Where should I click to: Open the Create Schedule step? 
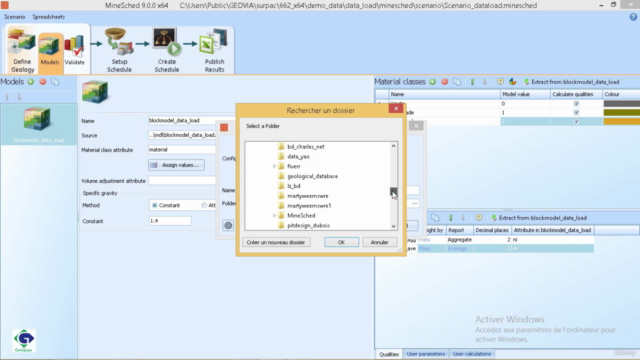(x=167, y=50)
